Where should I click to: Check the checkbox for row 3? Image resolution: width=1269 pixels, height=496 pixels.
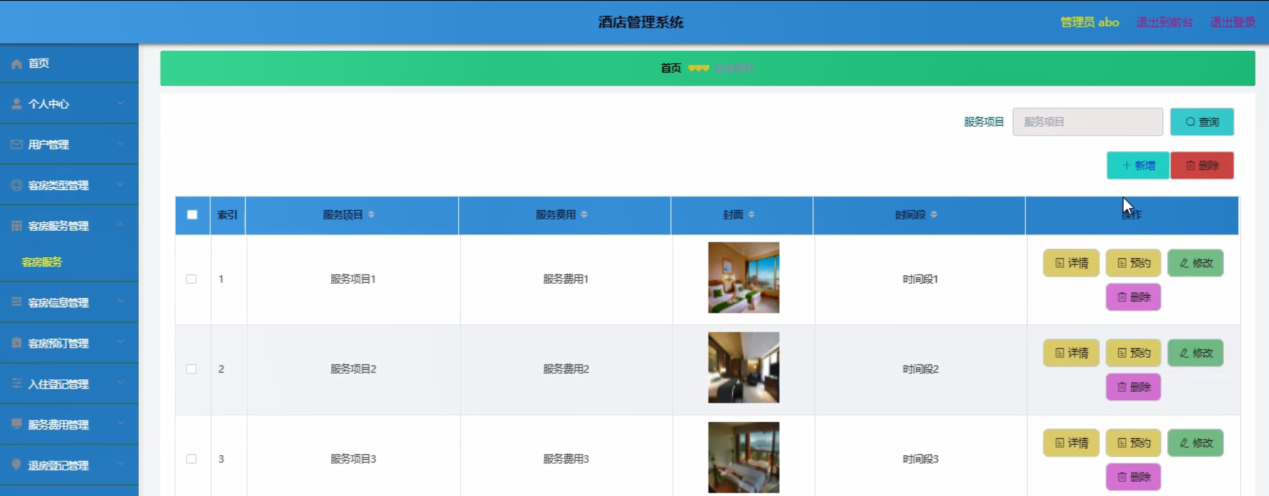pos(192,459)
